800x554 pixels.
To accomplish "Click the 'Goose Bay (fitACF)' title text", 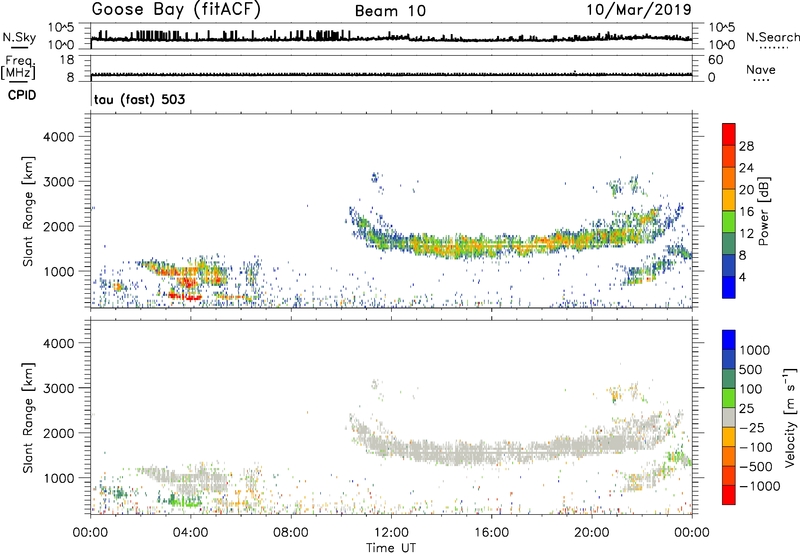I will click(176, 10).
